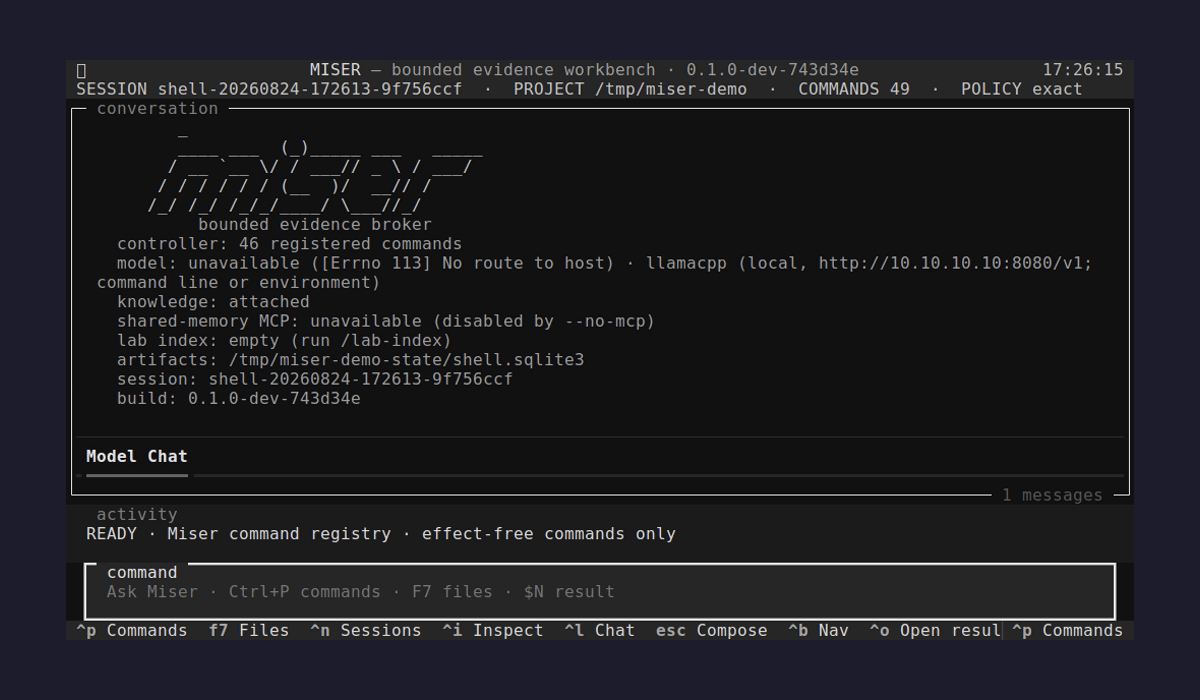Click the "conversation" panel label
Image resolution: width=1200 pixels, height=700 pixels.
click(x=157, y=108)
